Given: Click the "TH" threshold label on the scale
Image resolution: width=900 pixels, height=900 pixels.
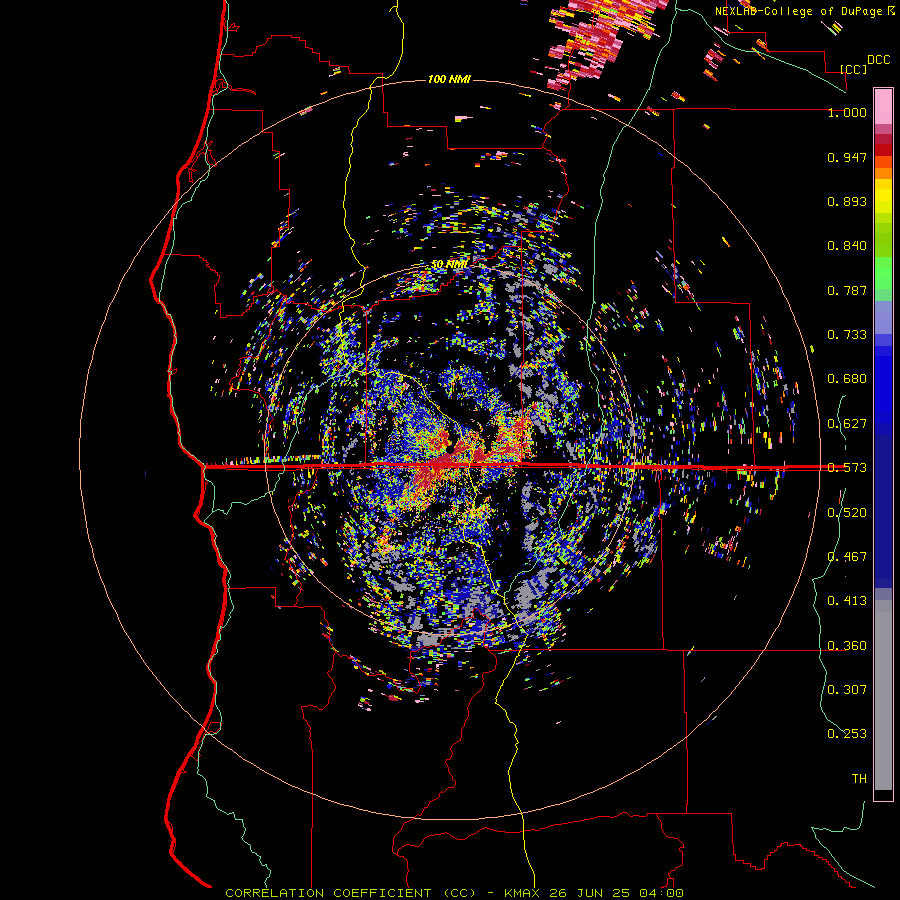Looking at the screenshot, I should 859,779.
